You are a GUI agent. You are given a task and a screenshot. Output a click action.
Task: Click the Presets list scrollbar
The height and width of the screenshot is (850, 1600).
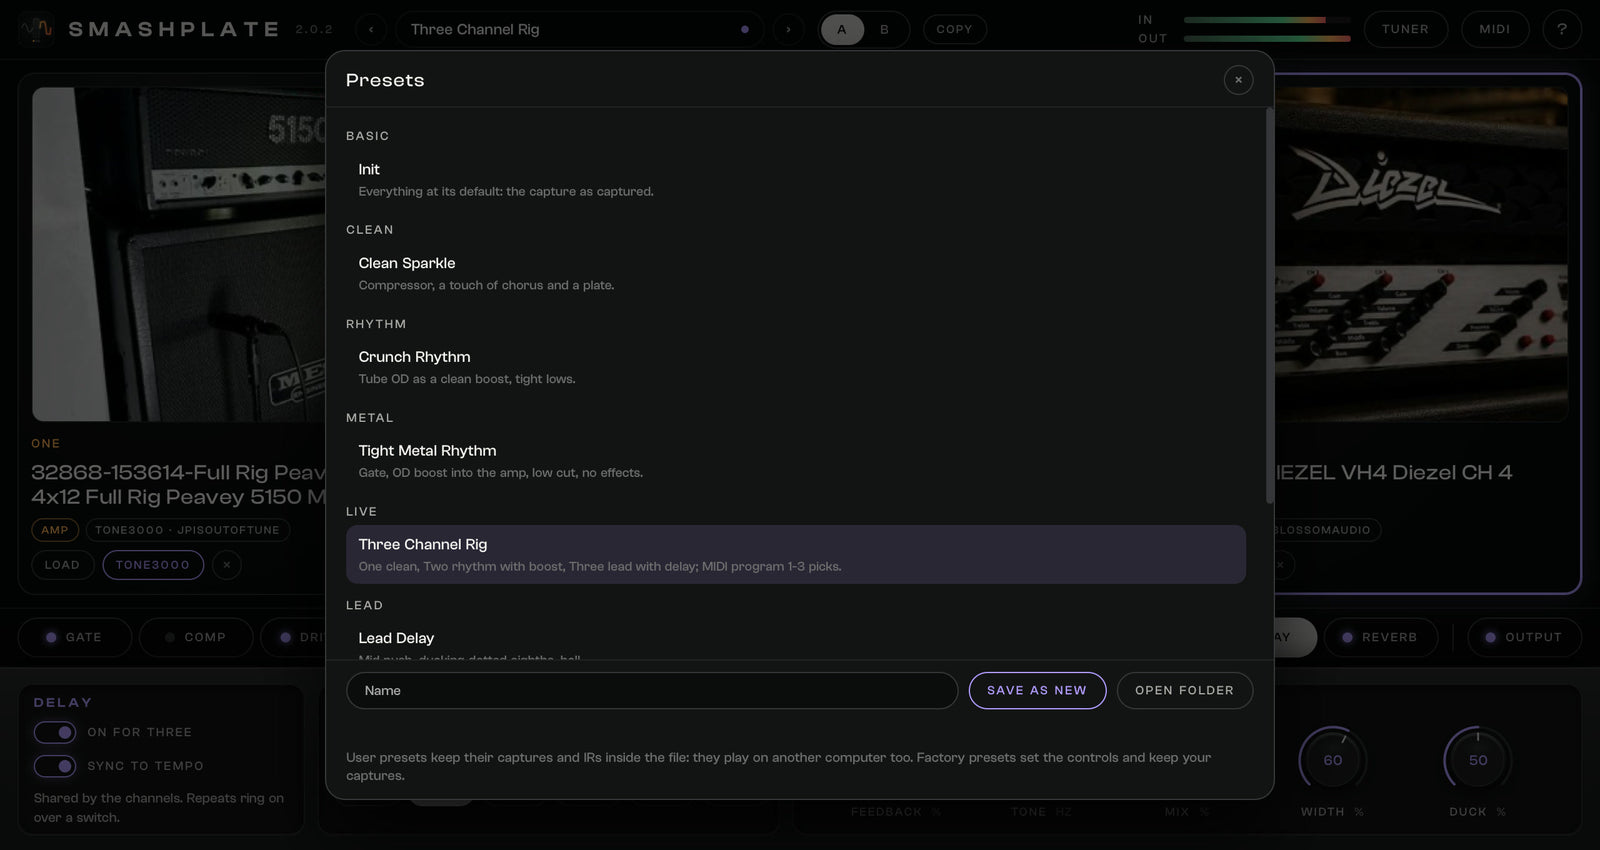pyautogui.click(x=1269, y=305)
